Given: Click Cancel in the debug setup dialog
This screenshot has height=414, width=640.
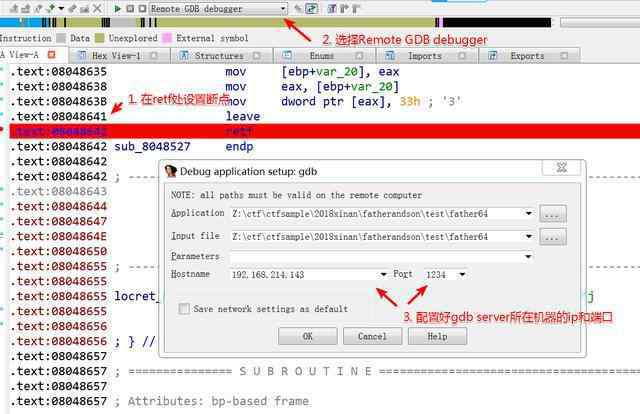Looking at the screenshot, I should click(372, 336).
